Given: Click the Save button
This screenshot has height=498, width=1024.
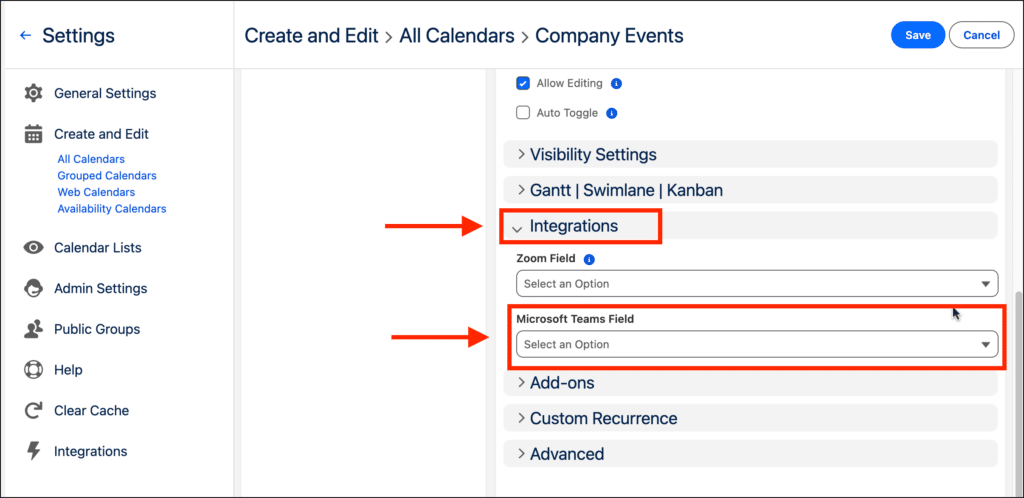Looking at the screenshot, I should click(x=918, y=35).
